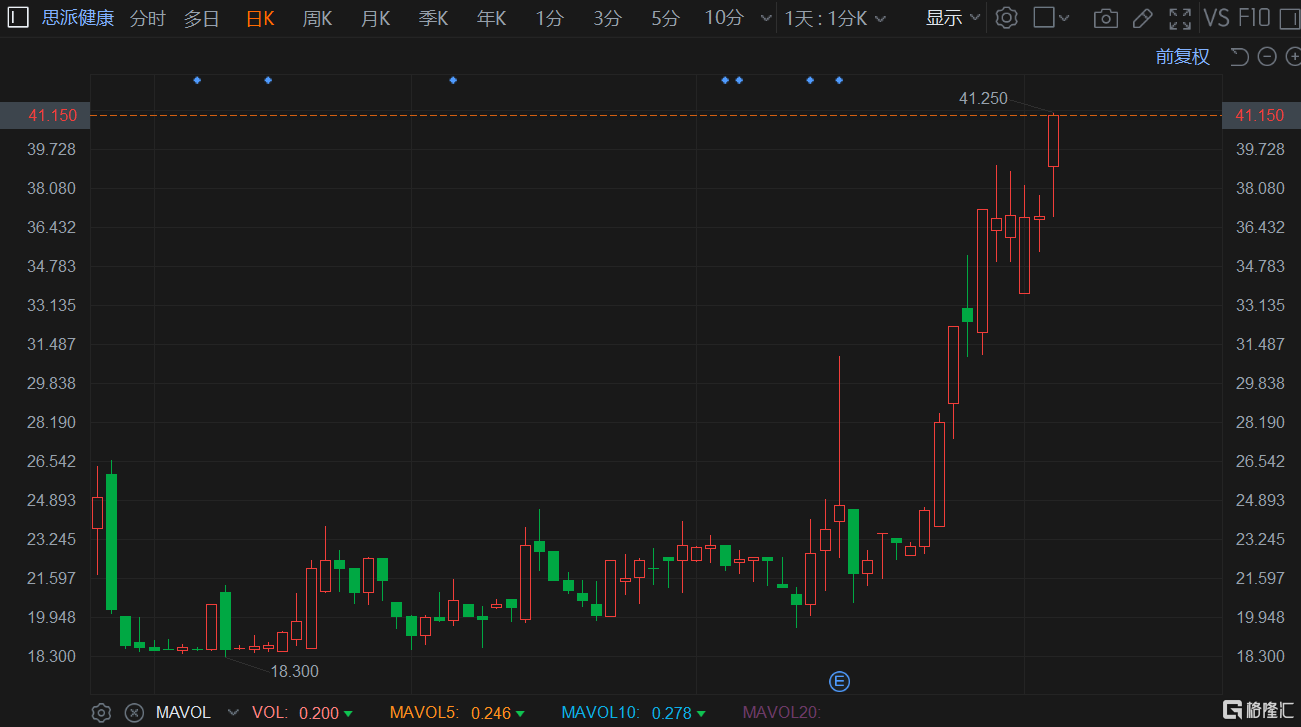Capture chart with the camera screenshot icon
1301x727 pixels.
pyautogui.click(x=1106, y=17)
